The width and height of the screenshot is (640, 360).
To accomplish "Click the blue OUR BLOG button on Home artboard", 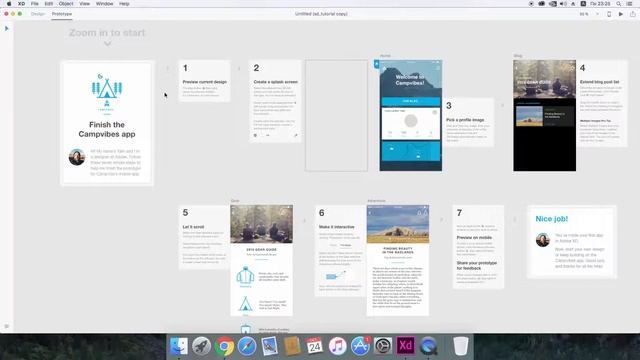I will point(411,101).
